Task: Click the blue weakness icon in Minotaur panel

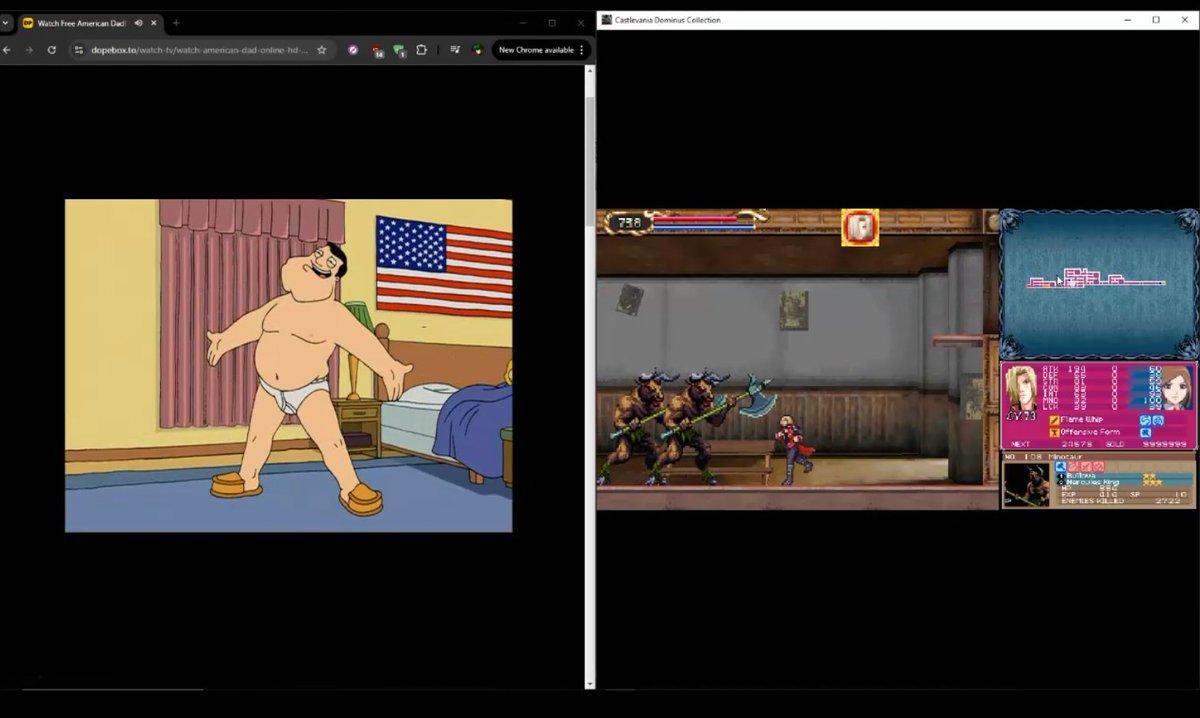Action: pos(1060,466)
